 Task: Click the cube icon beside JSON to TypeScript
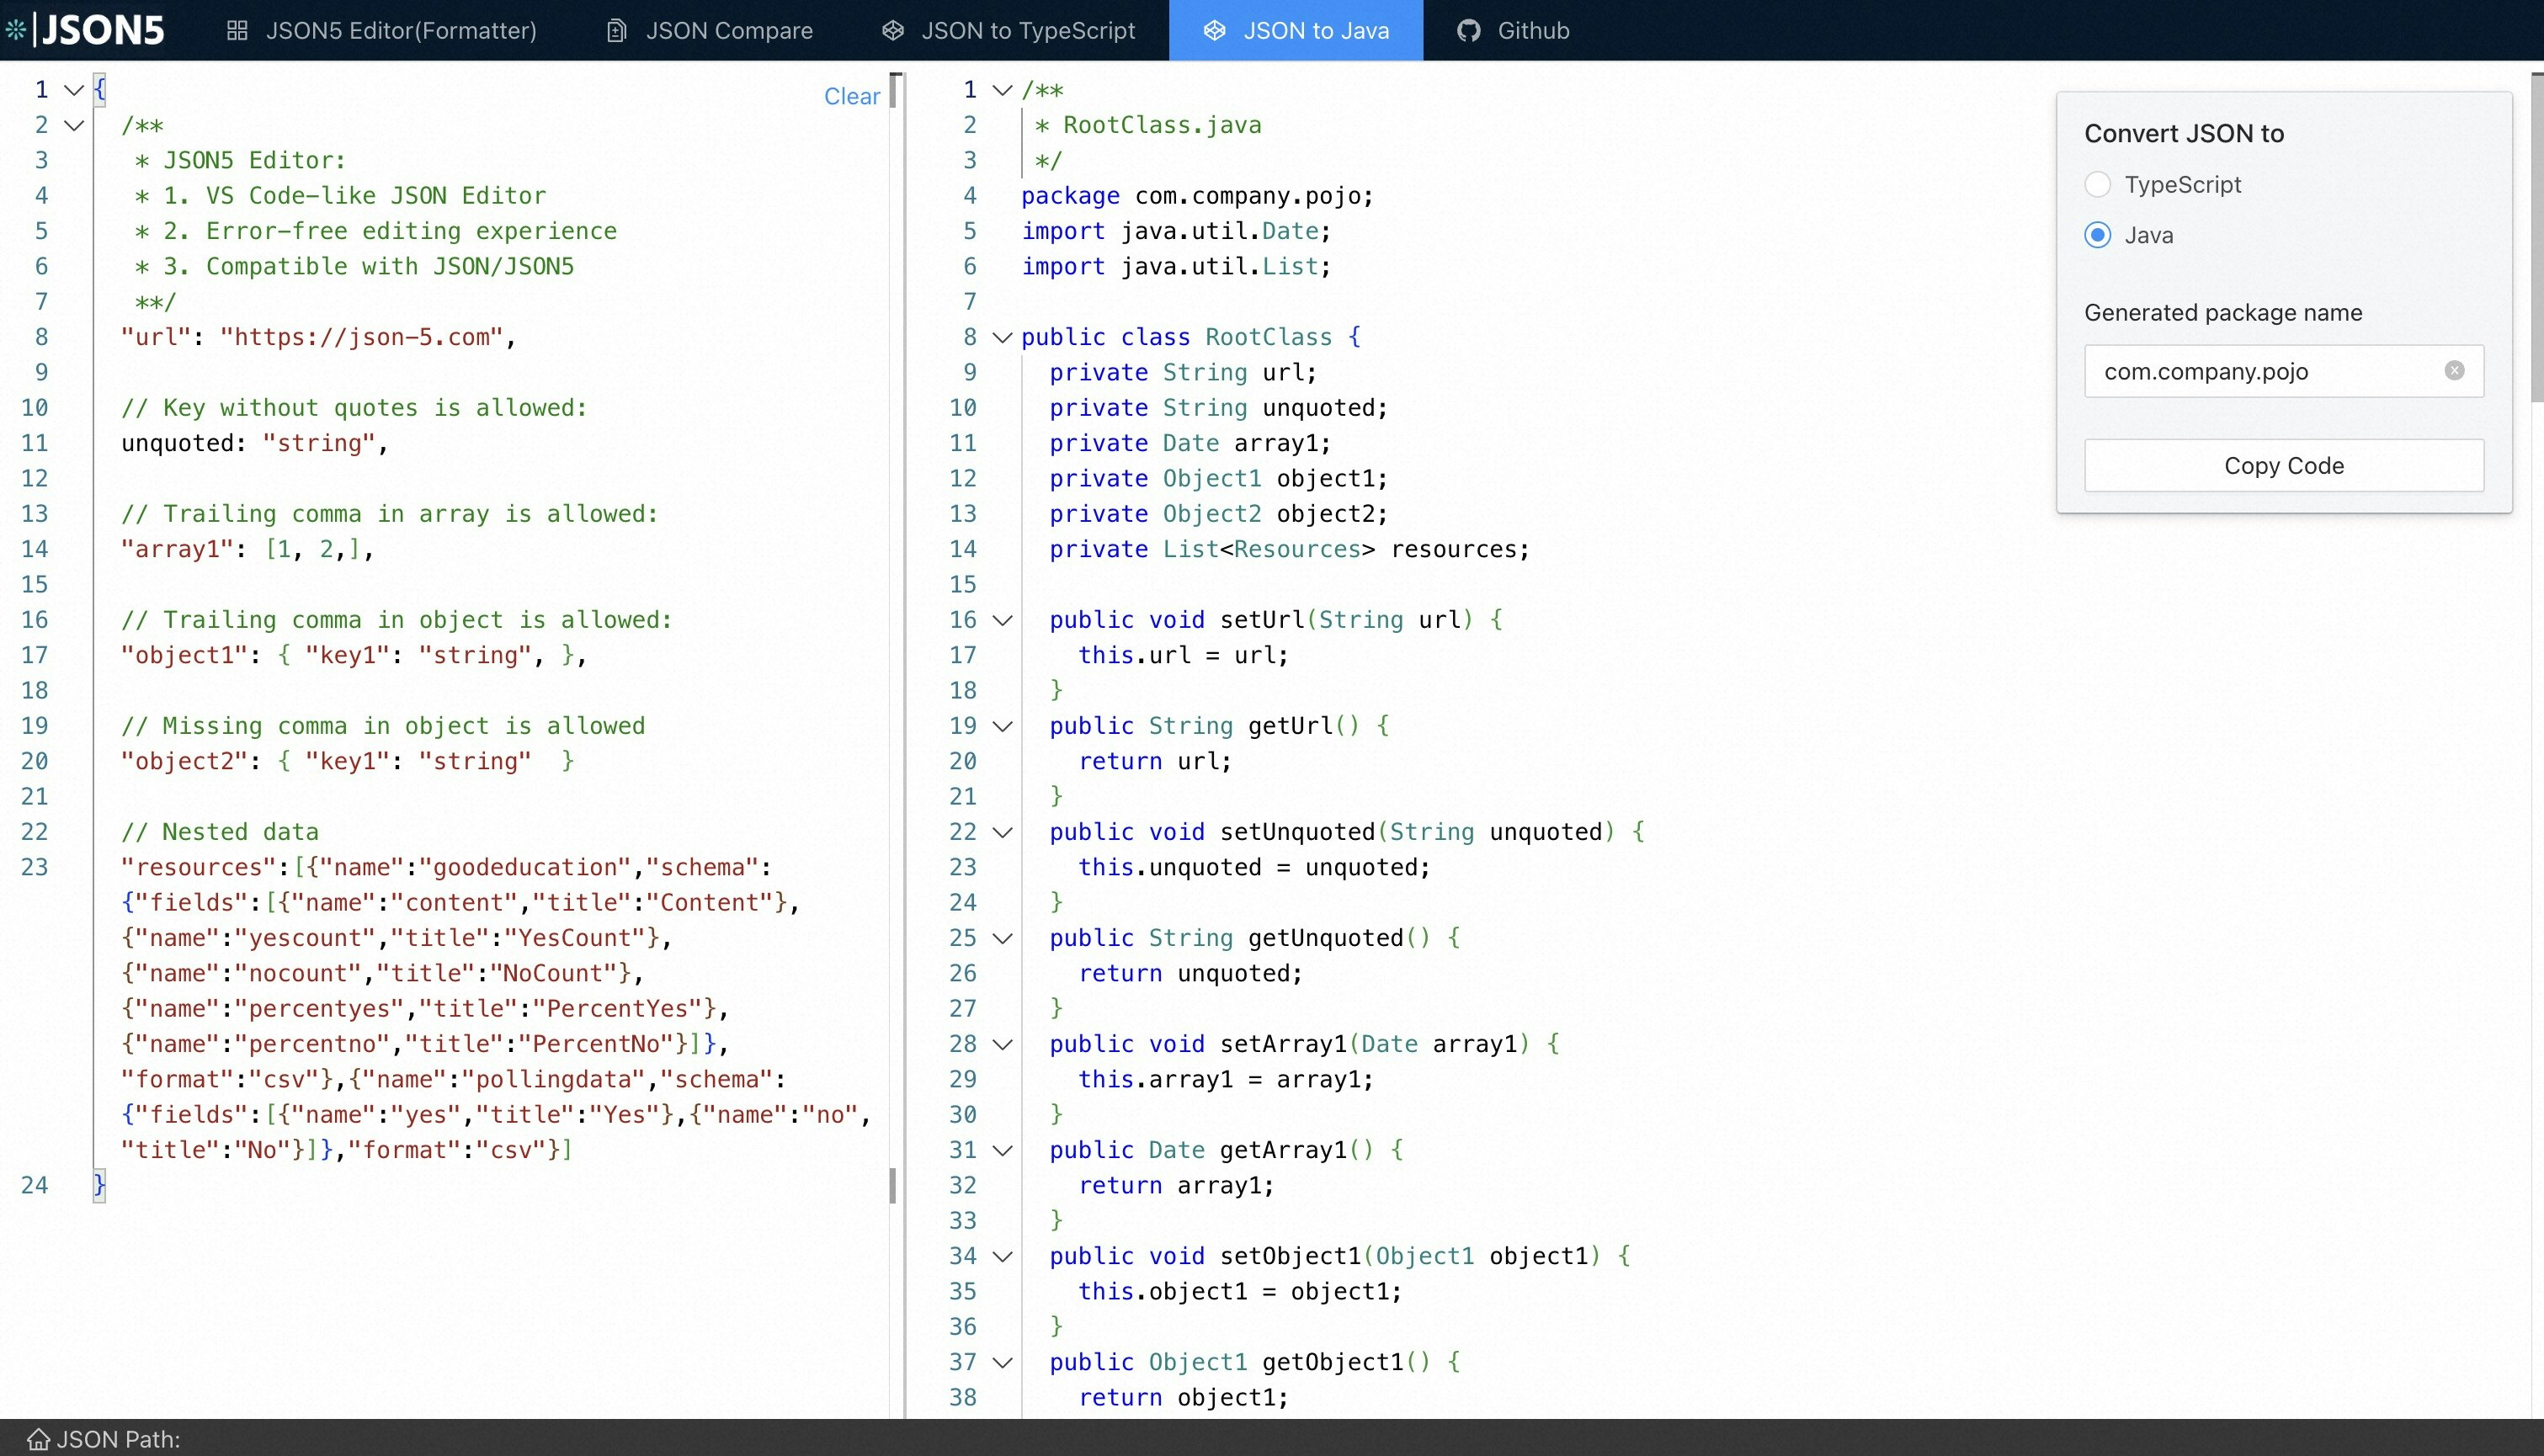(x=893, y=30)
